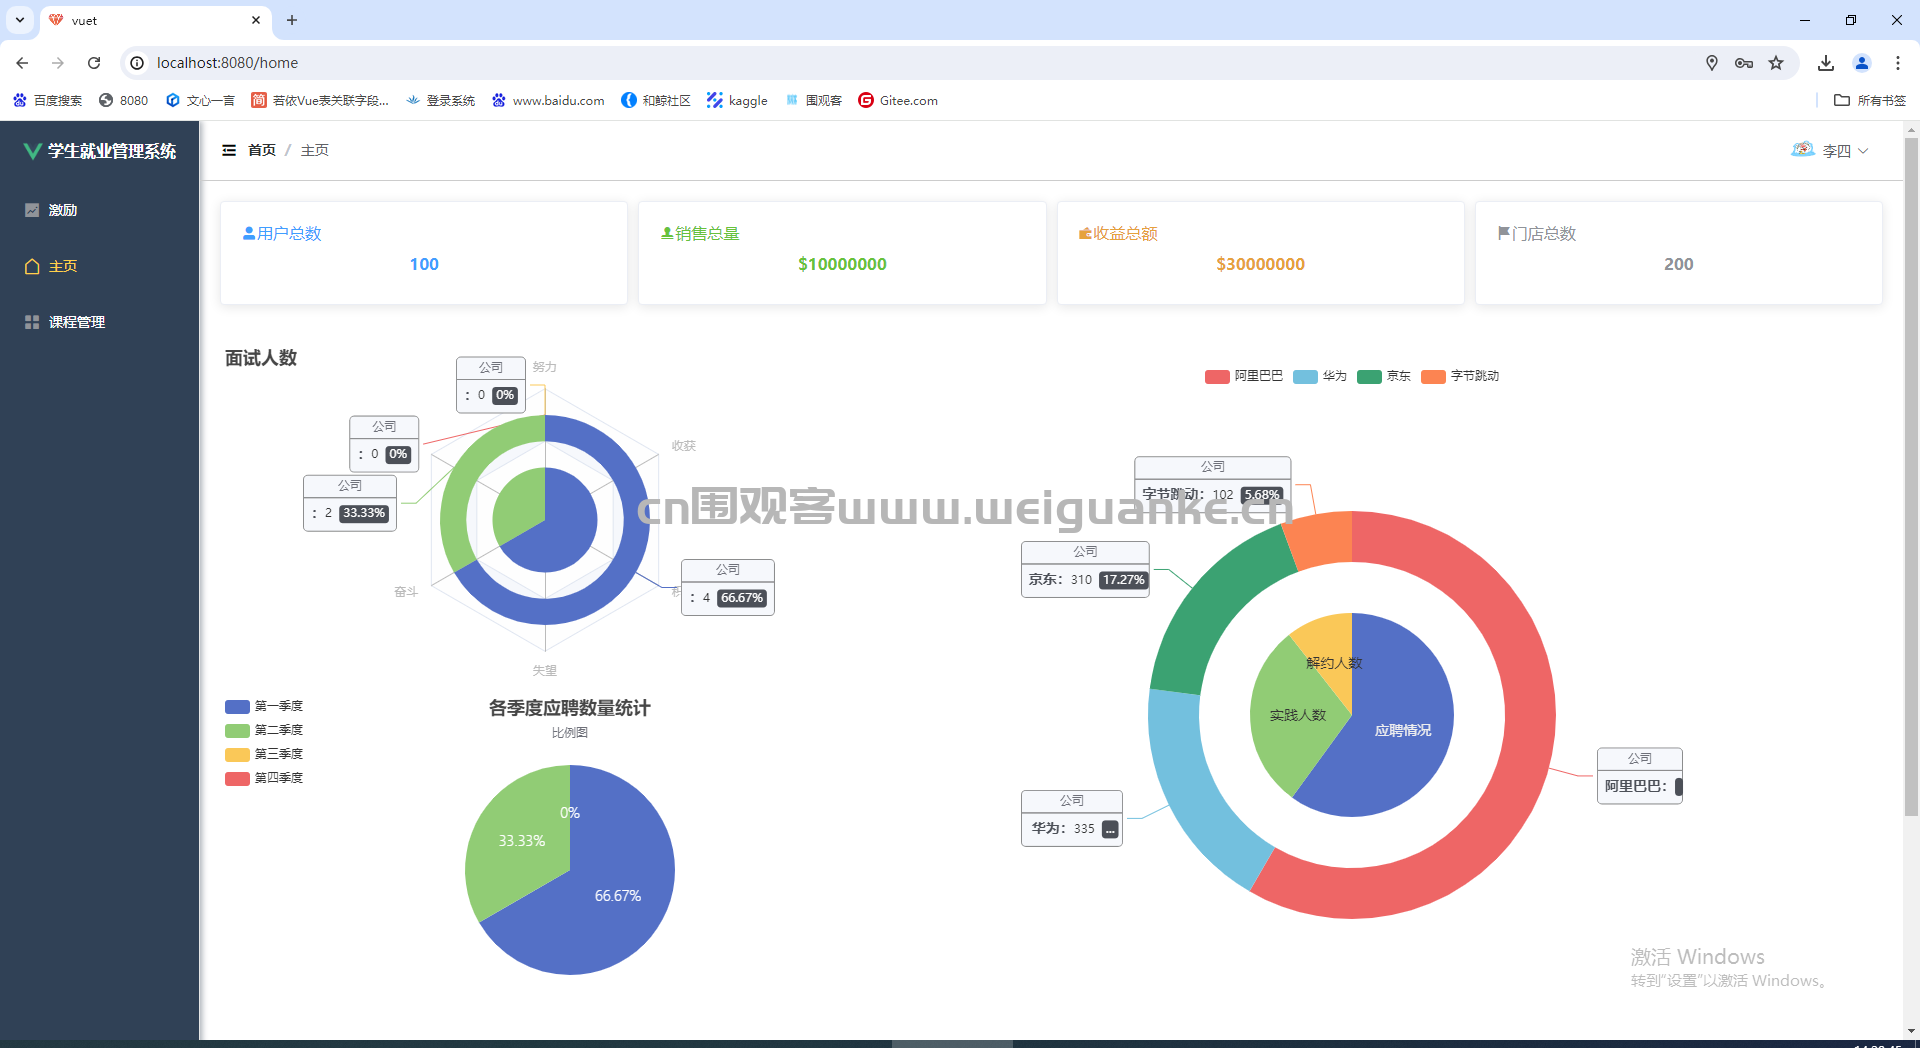The image size is (1920, 1048).
Task: Click the 面试人数 heading
Action: [261, 358]
